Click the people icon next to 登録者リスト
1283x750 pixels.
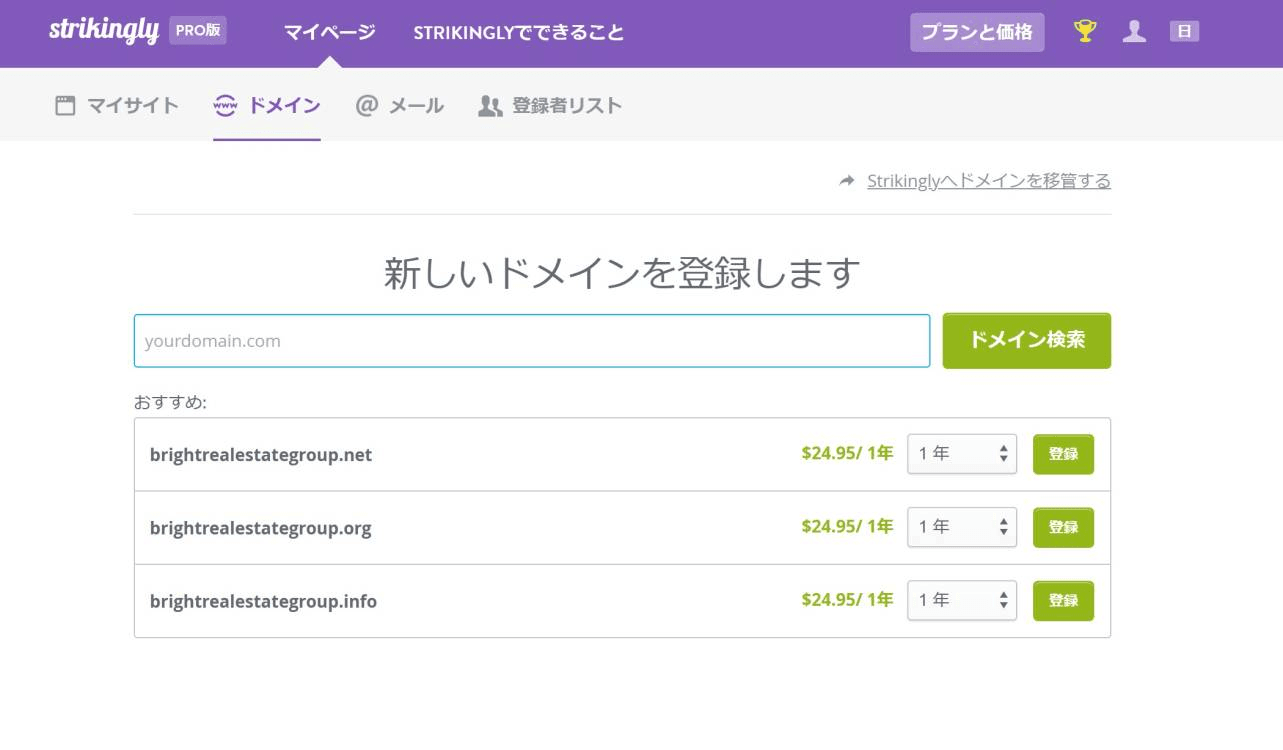pos(490,104)
